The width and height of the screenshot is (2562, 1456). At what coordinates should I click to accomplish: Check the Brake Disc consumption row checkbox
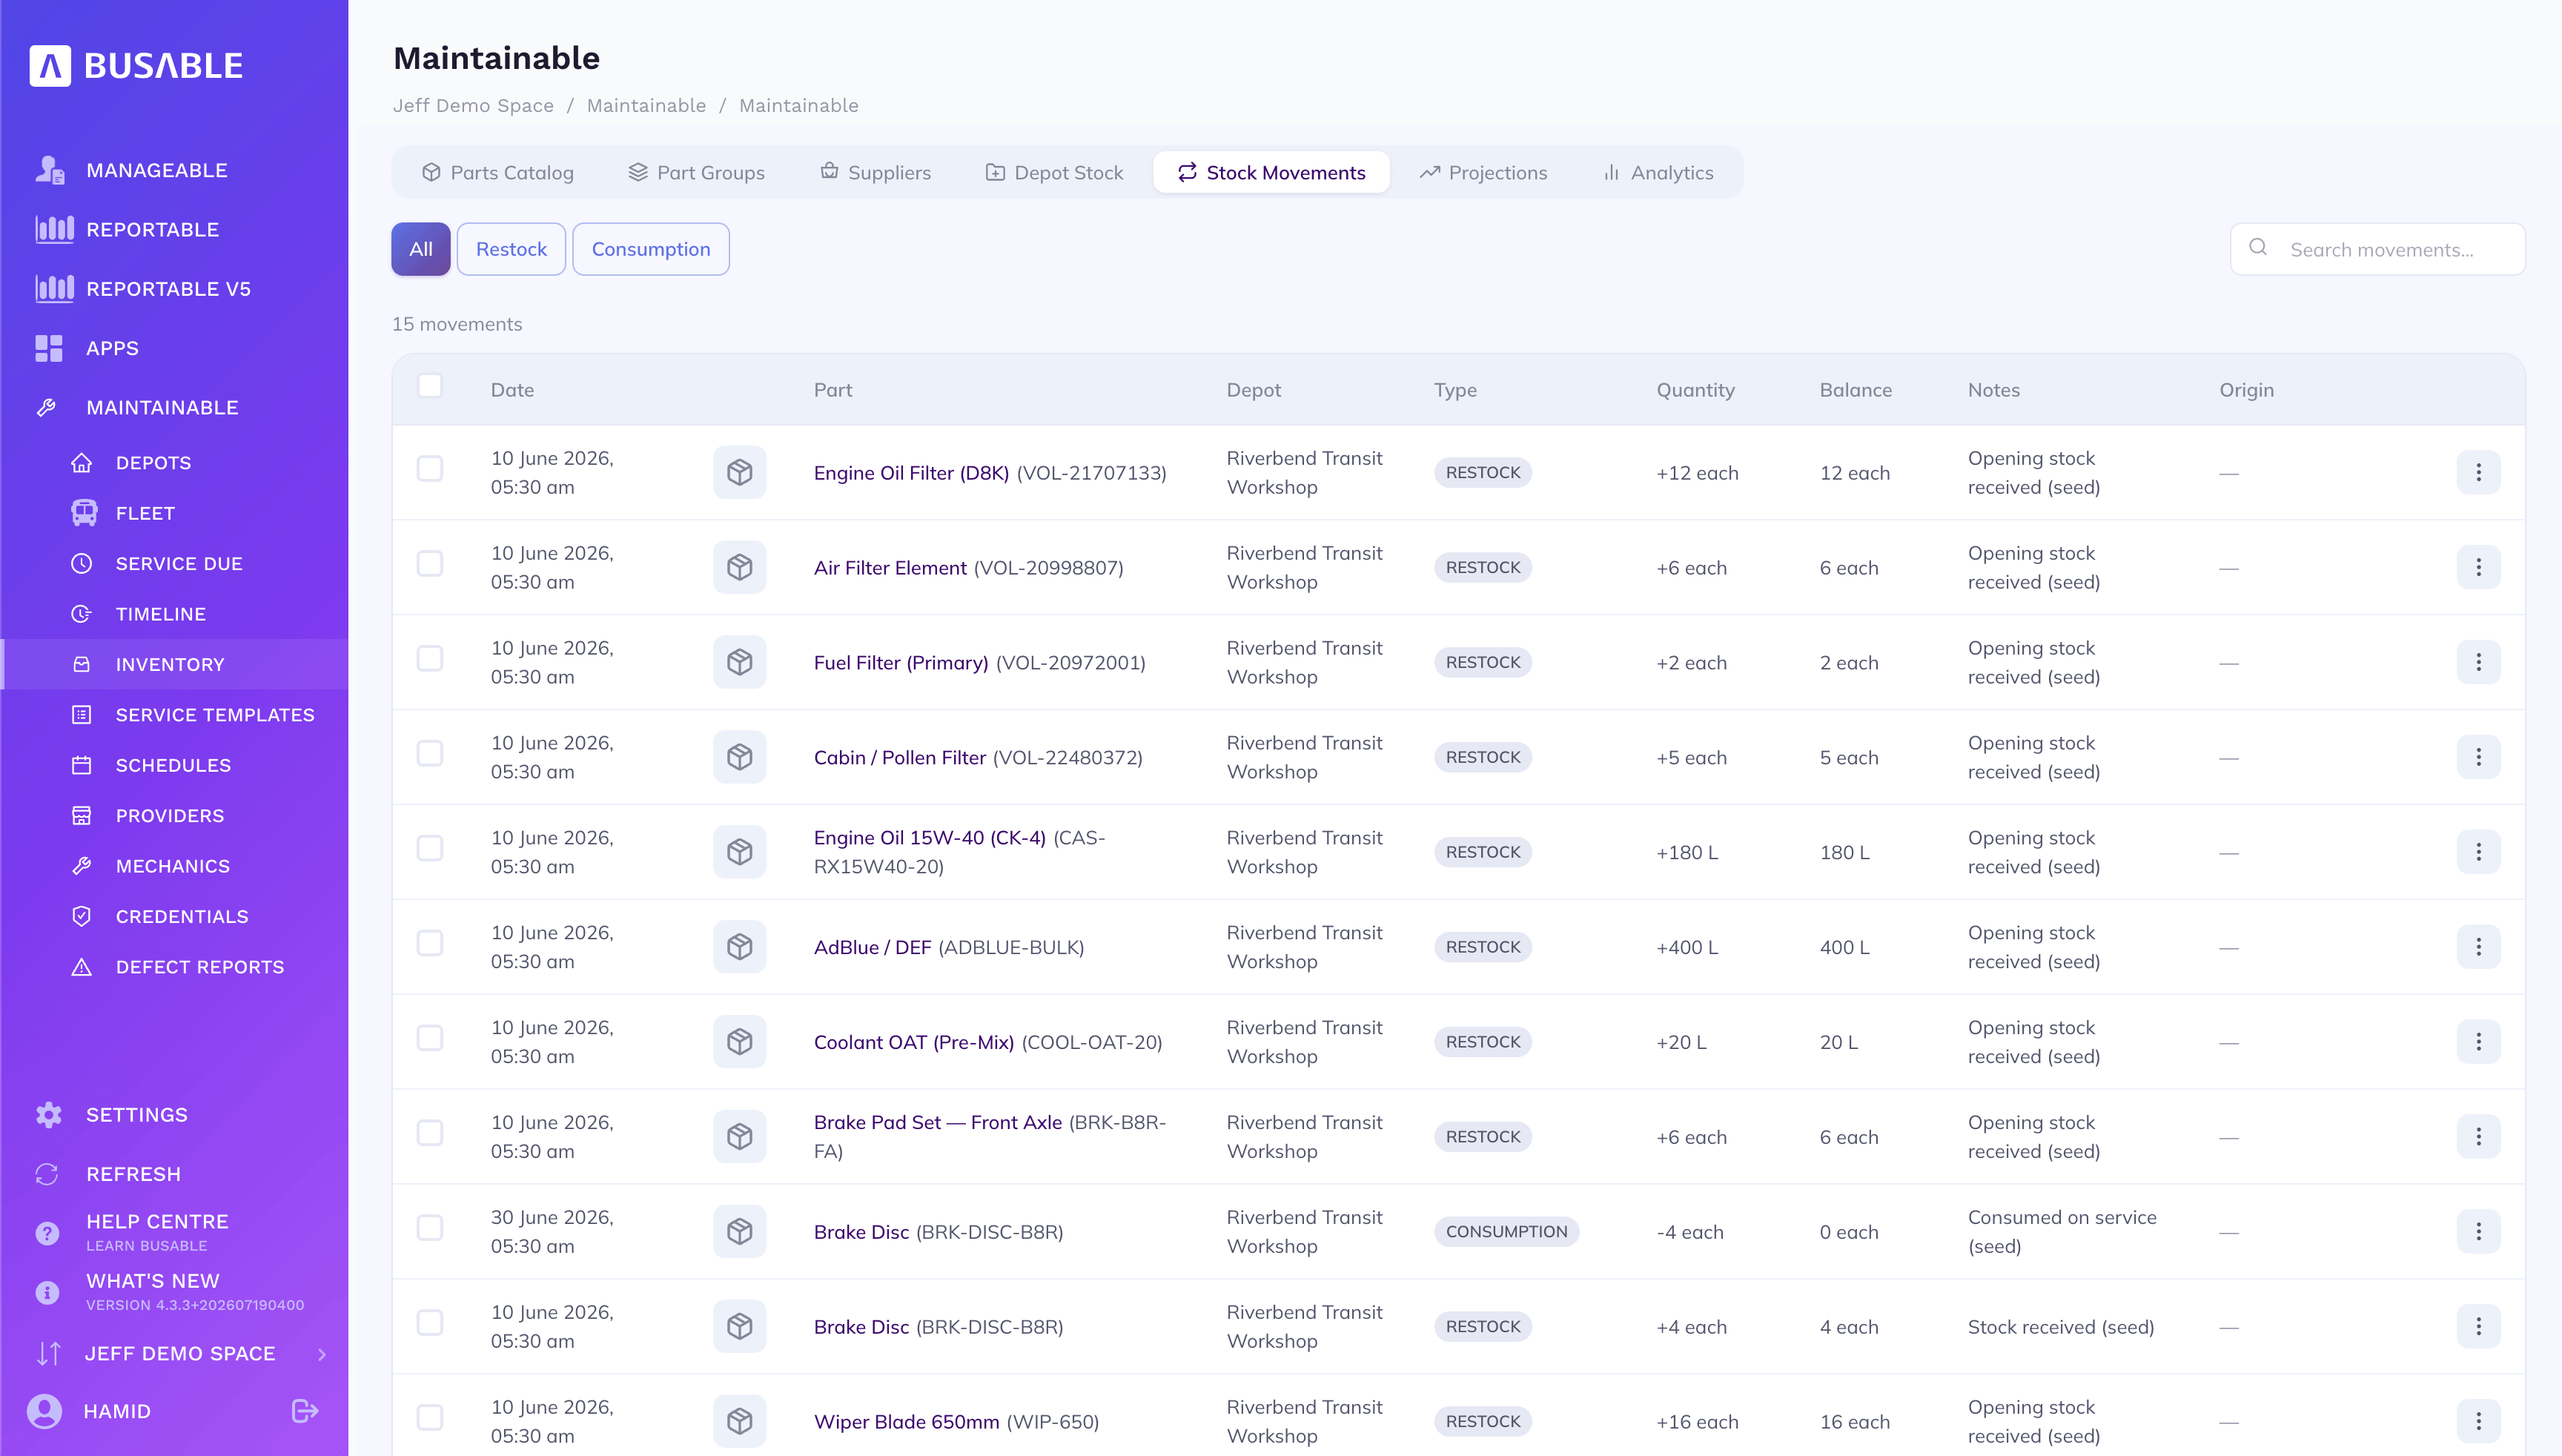(430, 1228)
